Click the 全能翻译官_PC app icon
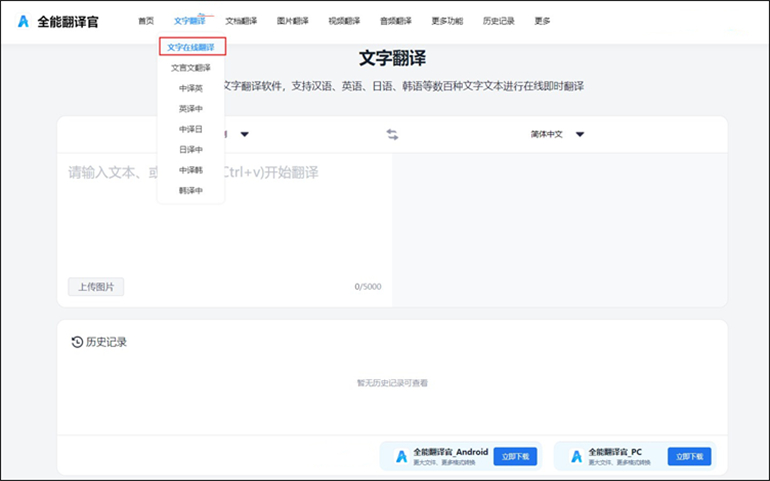The height and width of the screenshot is (481, 770). coord(576,456)
